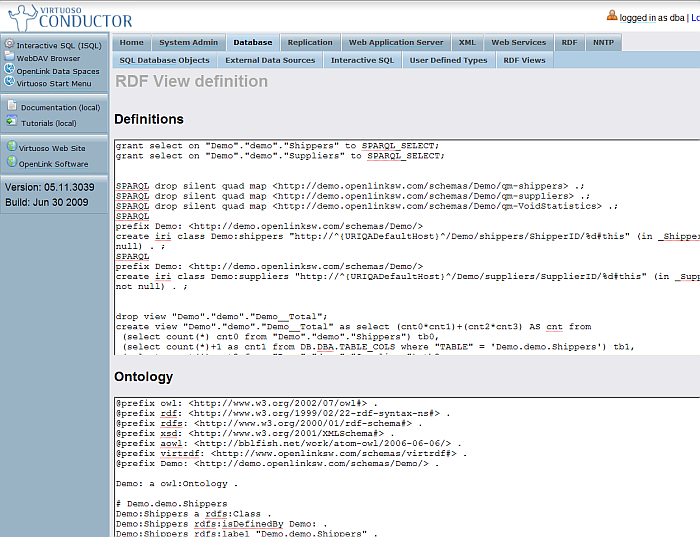Screen dimensions: 700x537
Task: Click the OpenLink Software globe icon
Action: 12,163
